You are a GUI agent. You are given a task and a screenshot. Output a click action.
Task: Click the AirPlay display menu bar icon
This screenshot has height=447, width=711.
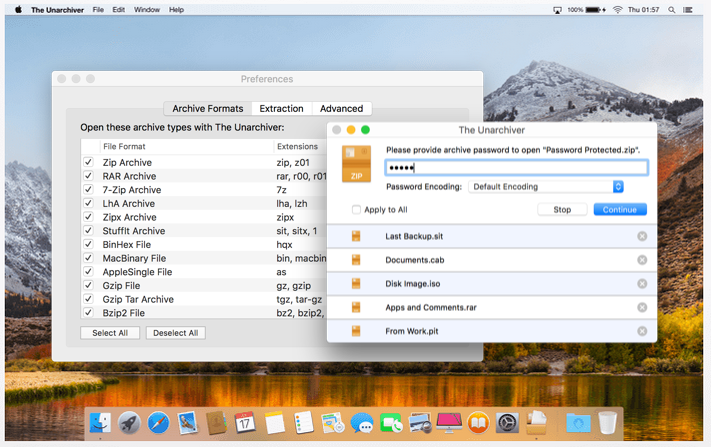click(x=557, y=10)
